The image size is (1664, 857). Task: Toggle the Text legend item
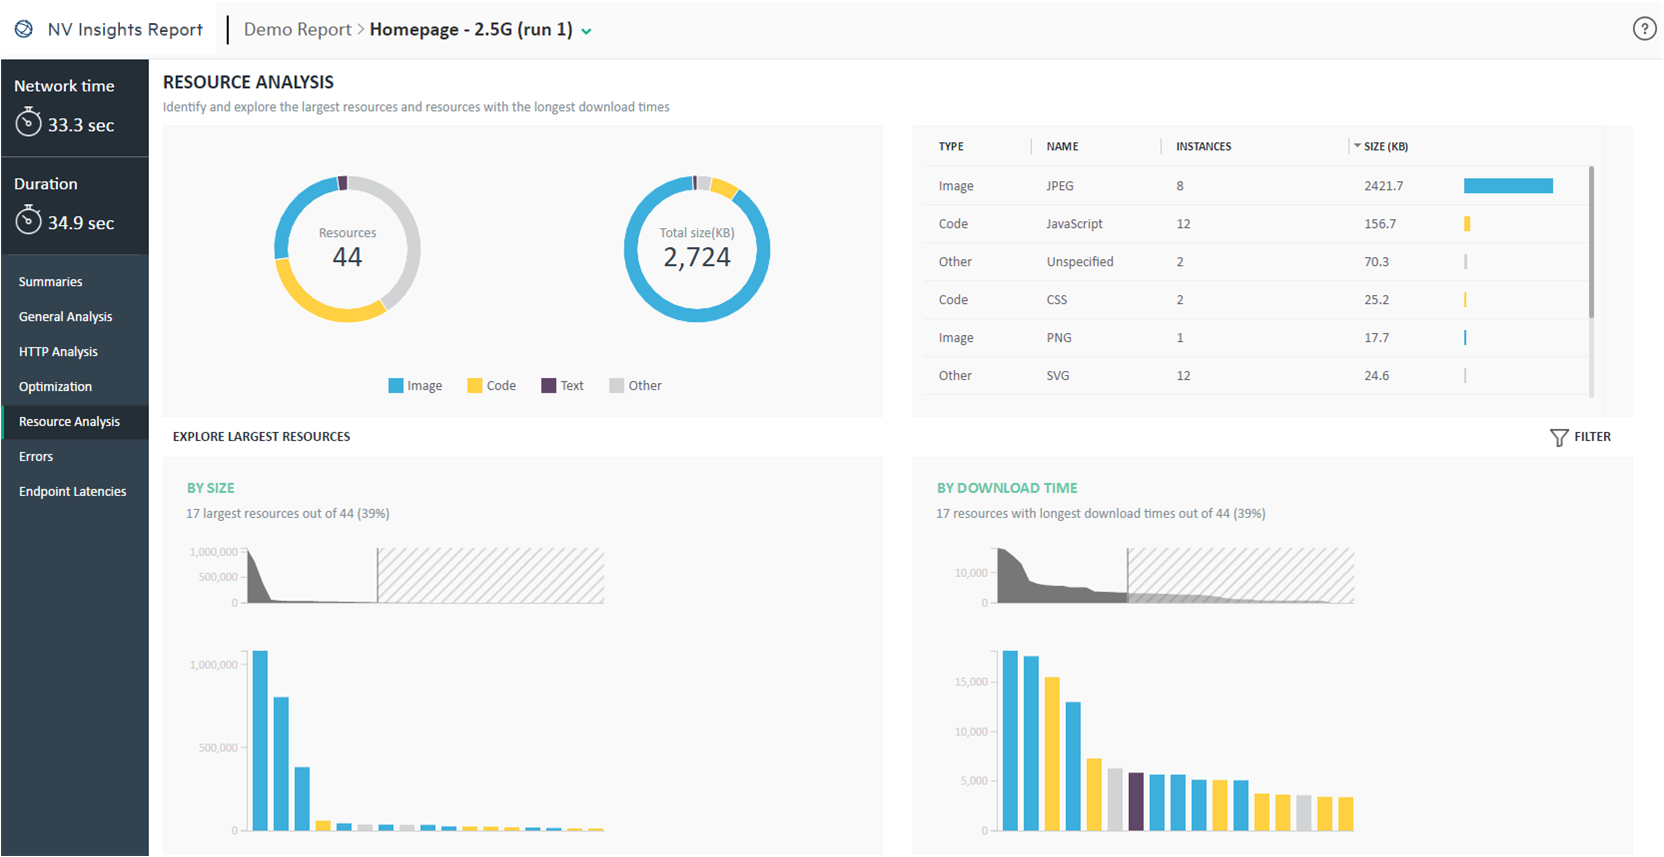tap(562, 386)
